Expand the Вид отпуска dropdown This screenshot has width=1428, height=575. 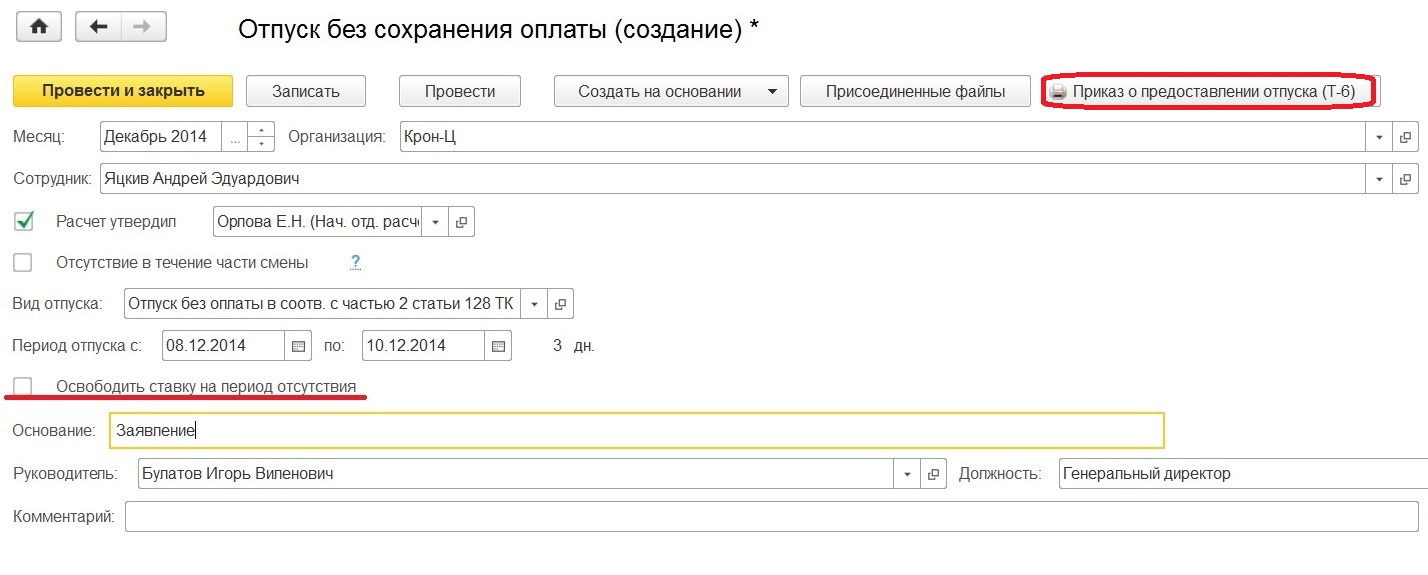(x=536, y=304)
